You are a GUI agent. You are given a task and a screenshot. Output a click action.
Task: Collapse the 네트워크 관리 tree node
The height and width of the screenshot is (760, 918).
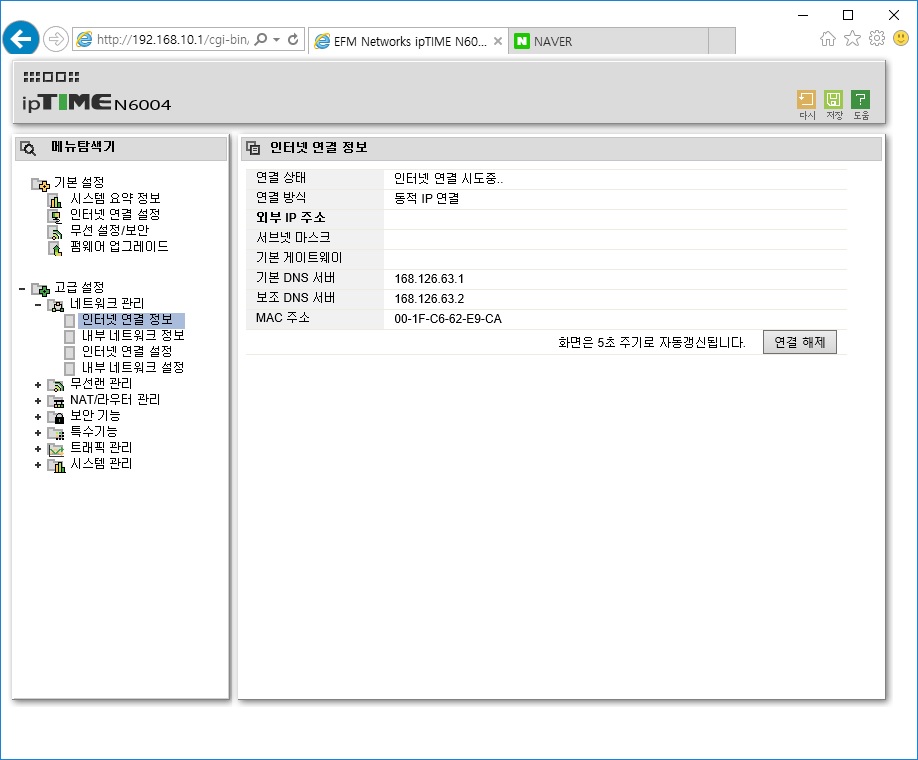[x=37, y=304]
